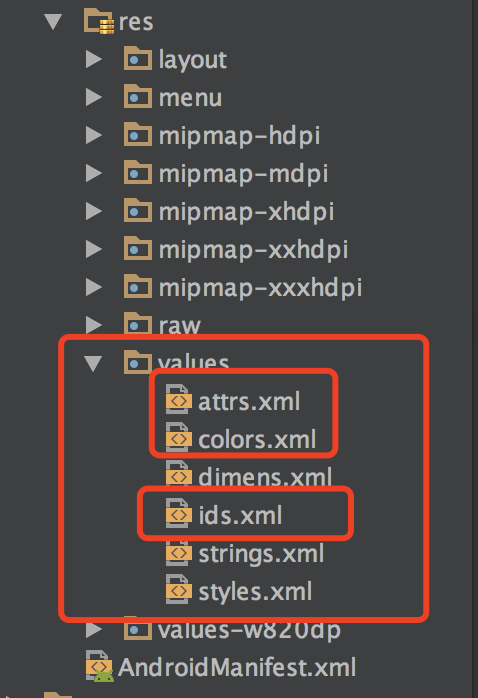Viewport: 478px width, 698px height.
Task: Open colors.xml file name
Action: pos(257,439)
